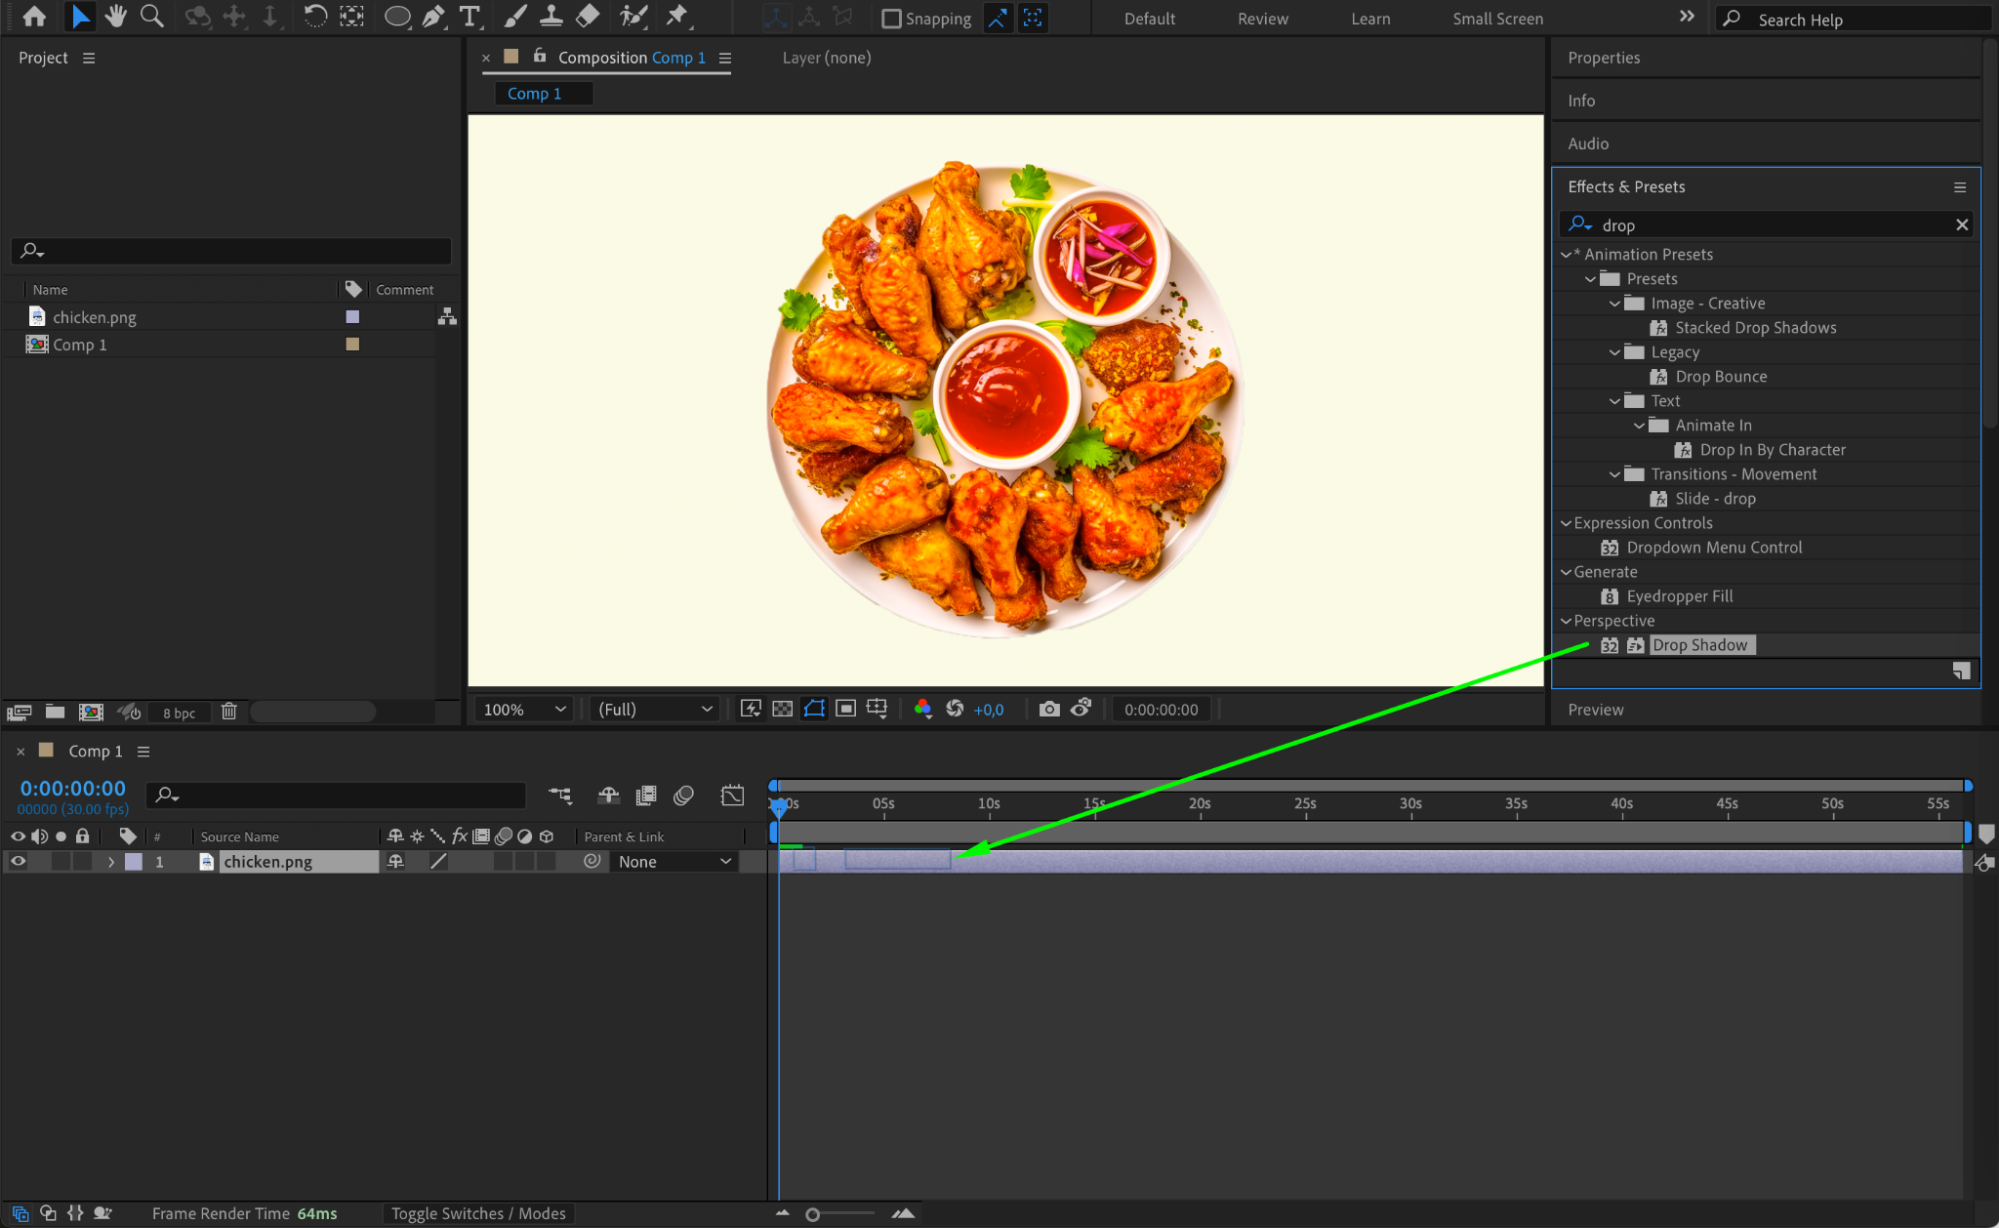Open the 100% magnification dropdown
Image resolution: width=1999 pixels, height=1228 pixels.
click(525, 709)
